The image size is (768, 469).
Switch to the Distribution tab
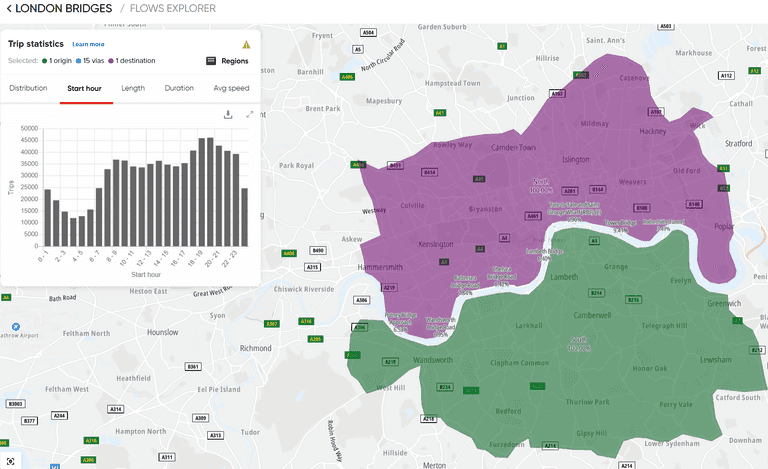28,88
